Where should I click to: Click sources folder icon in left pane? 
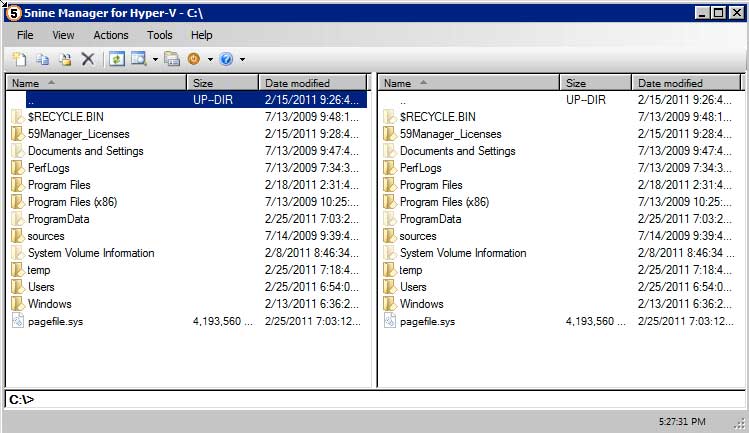17,236
